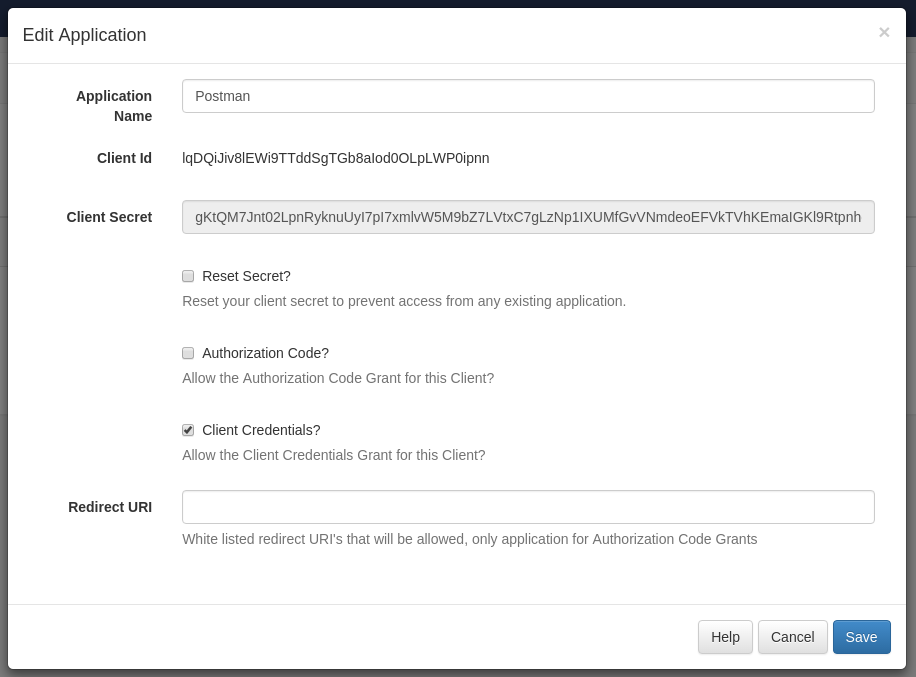Select the Client Id value text
The width and height of the screenshot is (916, 677).
336,158
